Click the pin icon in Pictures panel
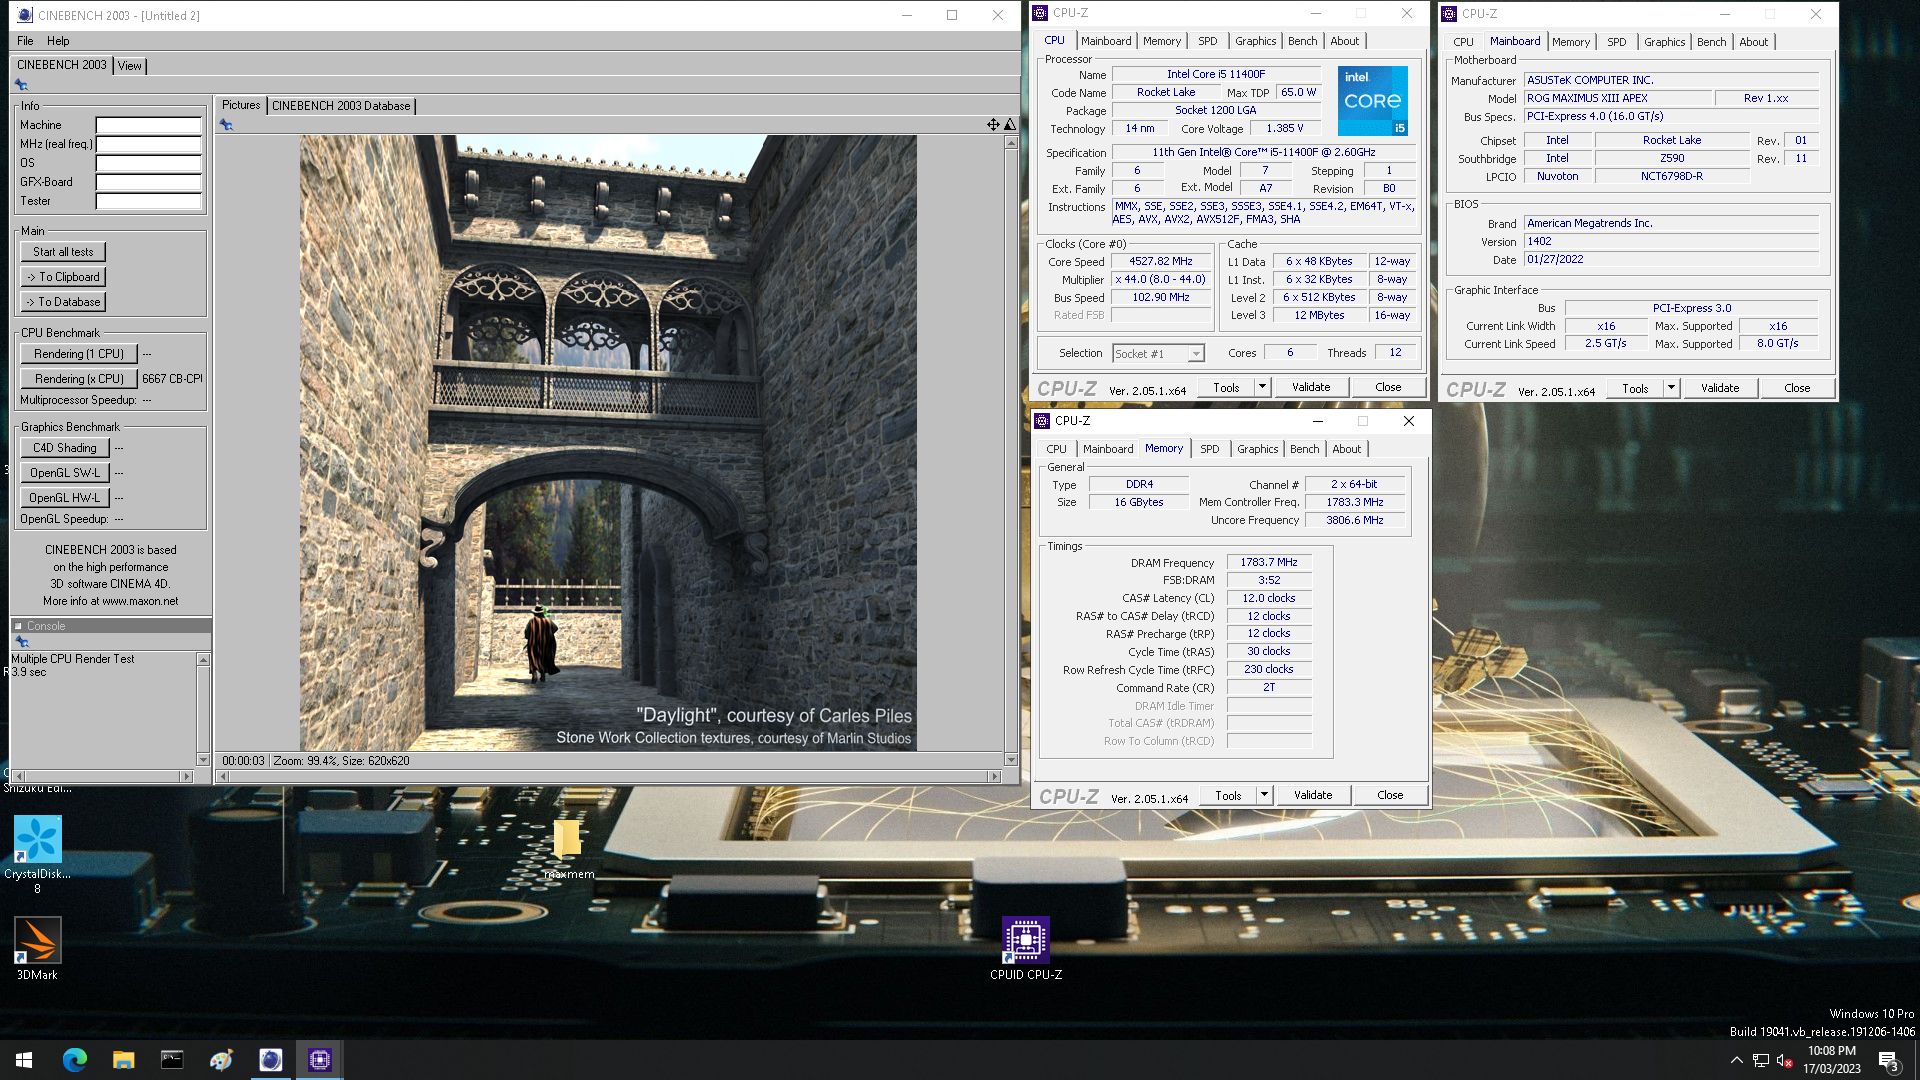Viewport: 1920px width, 1080px height. coord(226,125)
